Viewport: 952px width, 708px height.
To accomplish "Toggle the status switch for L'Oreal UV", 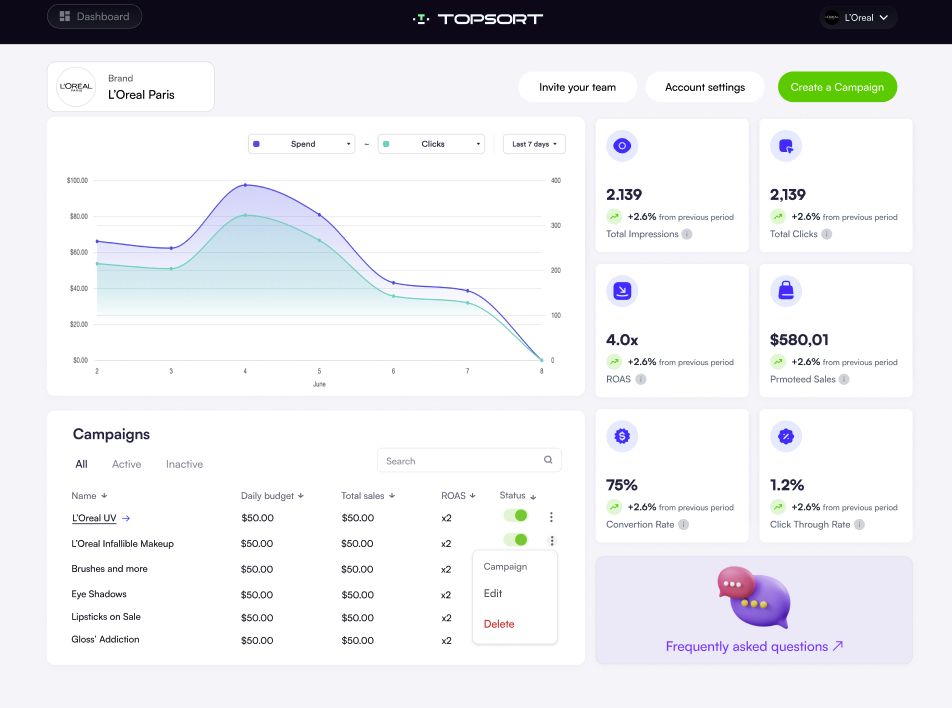I will click(516, 515).
